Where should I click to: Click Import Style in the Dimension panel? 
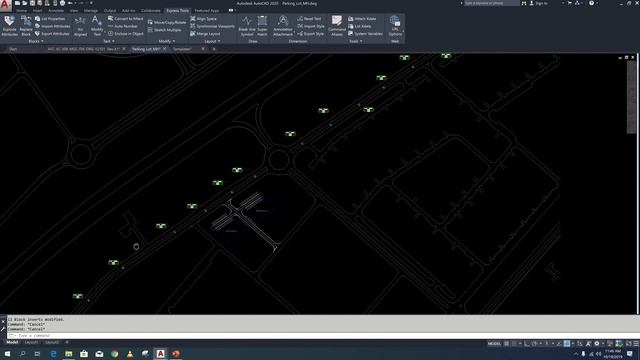click(311, 26)
